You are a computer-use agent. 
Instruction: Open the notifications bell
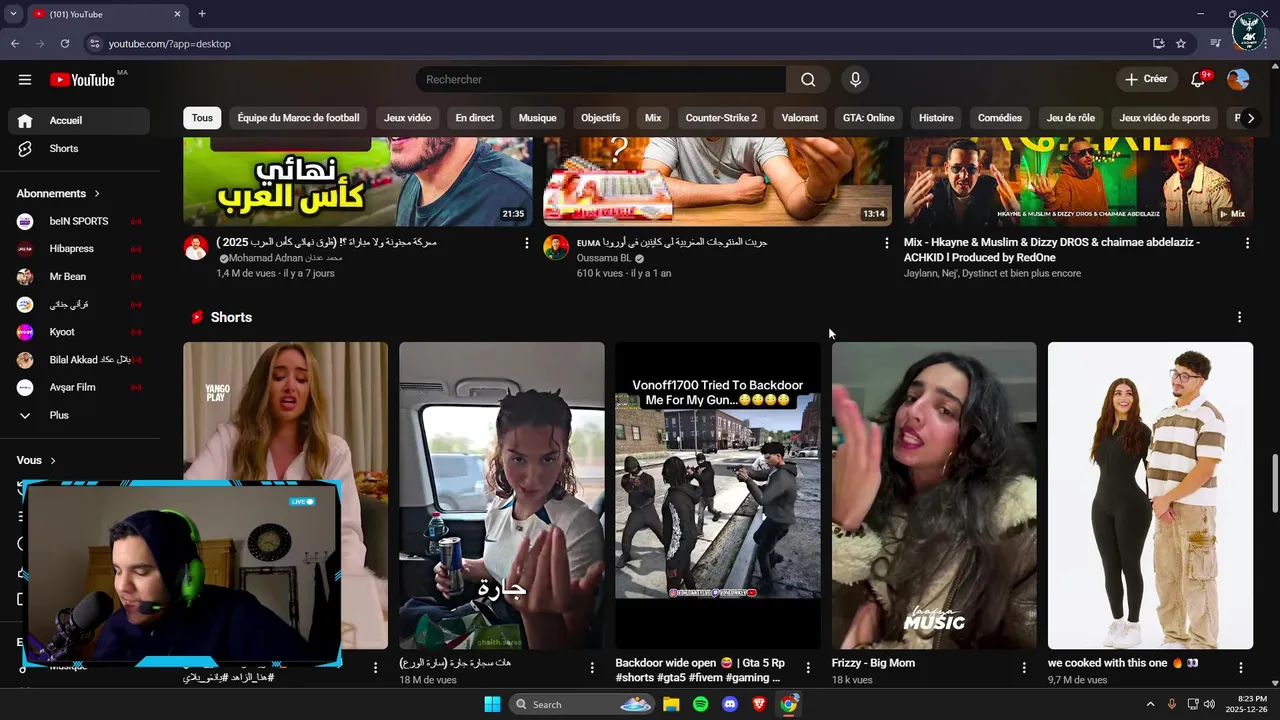pyautogui.click(x=1198, y=79)
